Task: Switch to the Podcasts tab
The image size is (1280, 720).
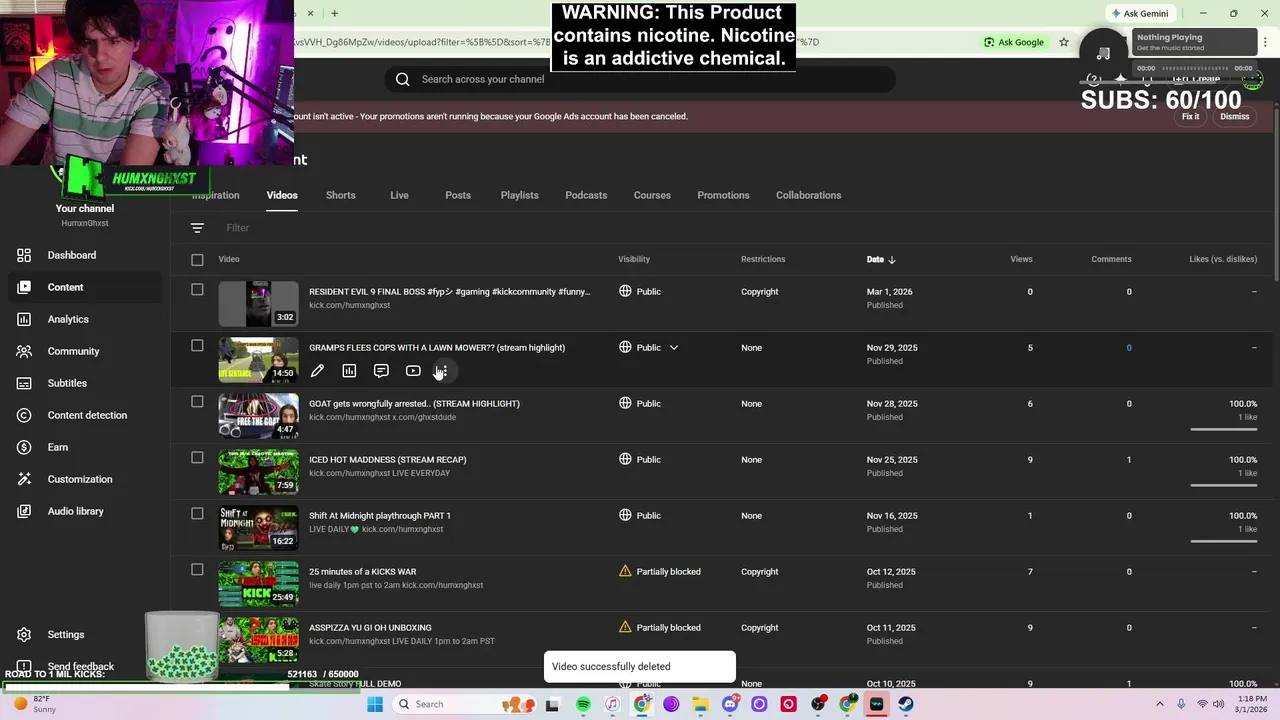Action: click(586, 195)
